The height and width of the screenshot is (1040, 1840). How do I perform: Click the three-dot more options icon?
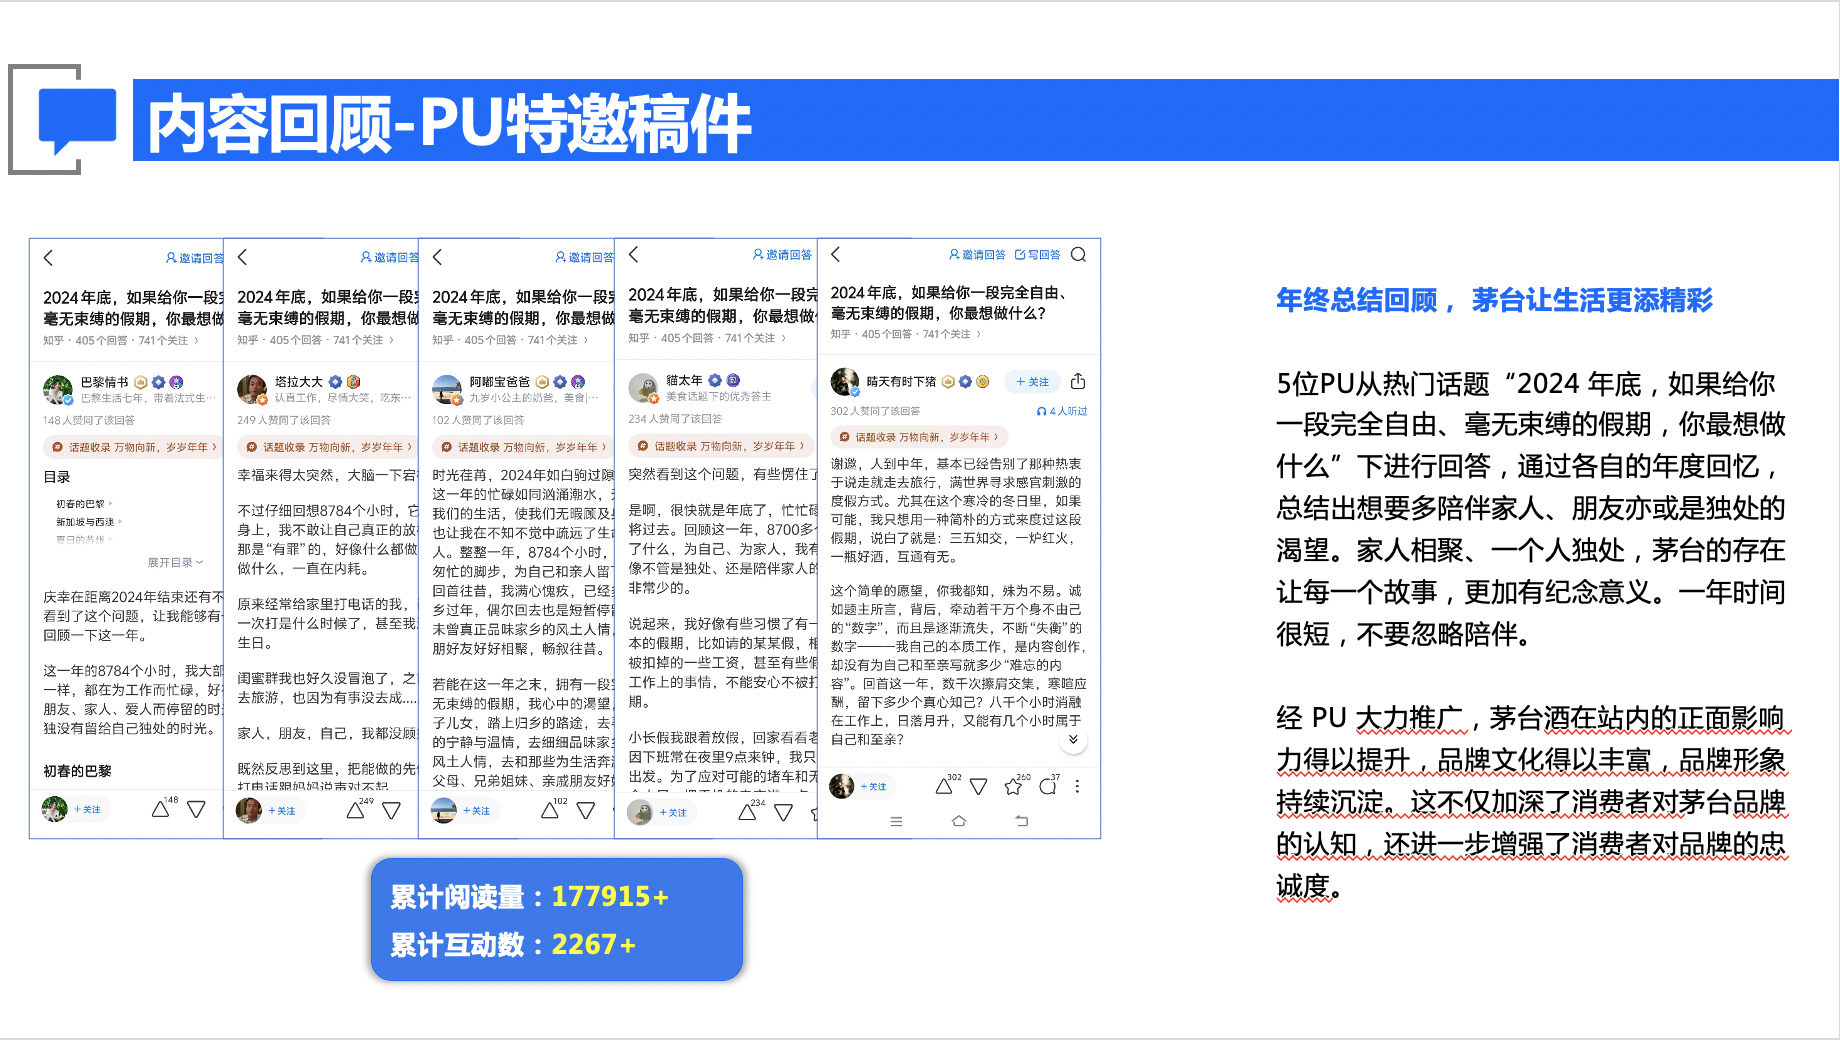click(x=1077, y=787)
